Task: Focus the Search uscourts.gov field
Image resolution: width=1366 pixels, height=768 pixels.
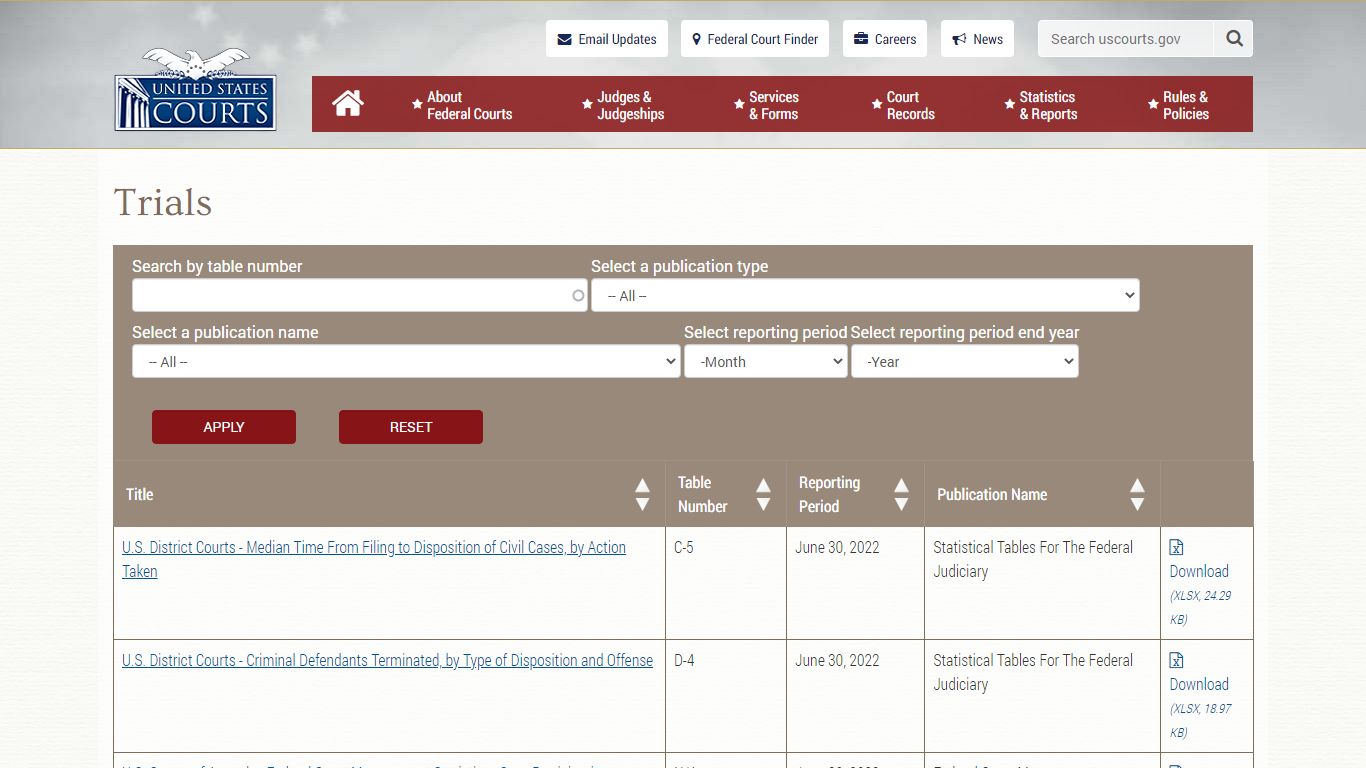Action: point(1126,39)
